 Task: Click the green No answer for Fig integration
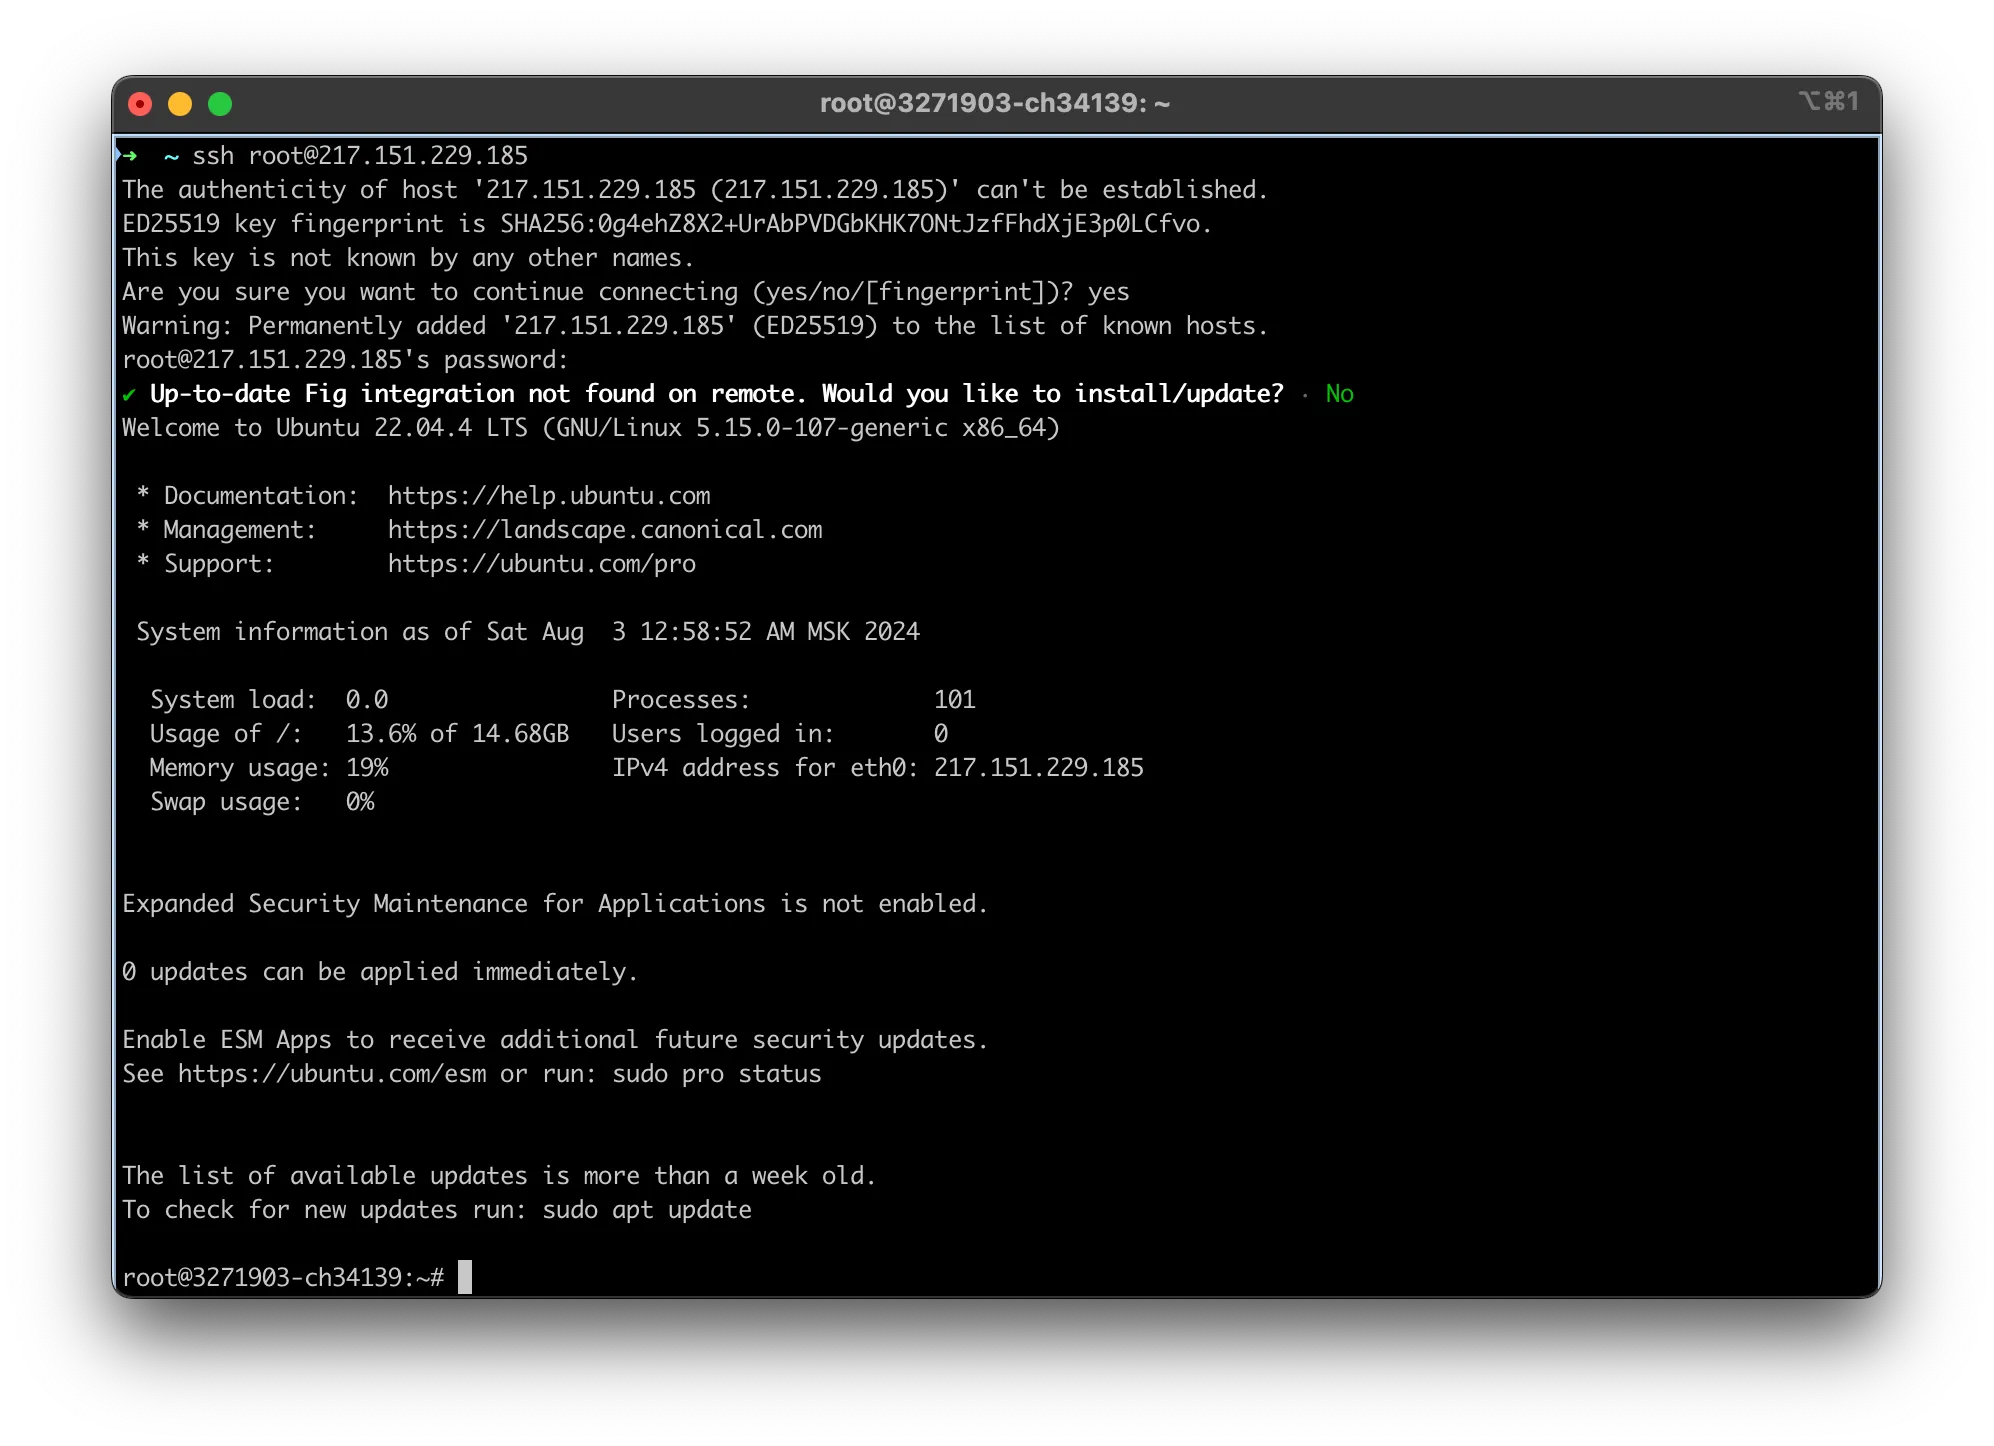pyautogui.click(x=1339, y=394)
